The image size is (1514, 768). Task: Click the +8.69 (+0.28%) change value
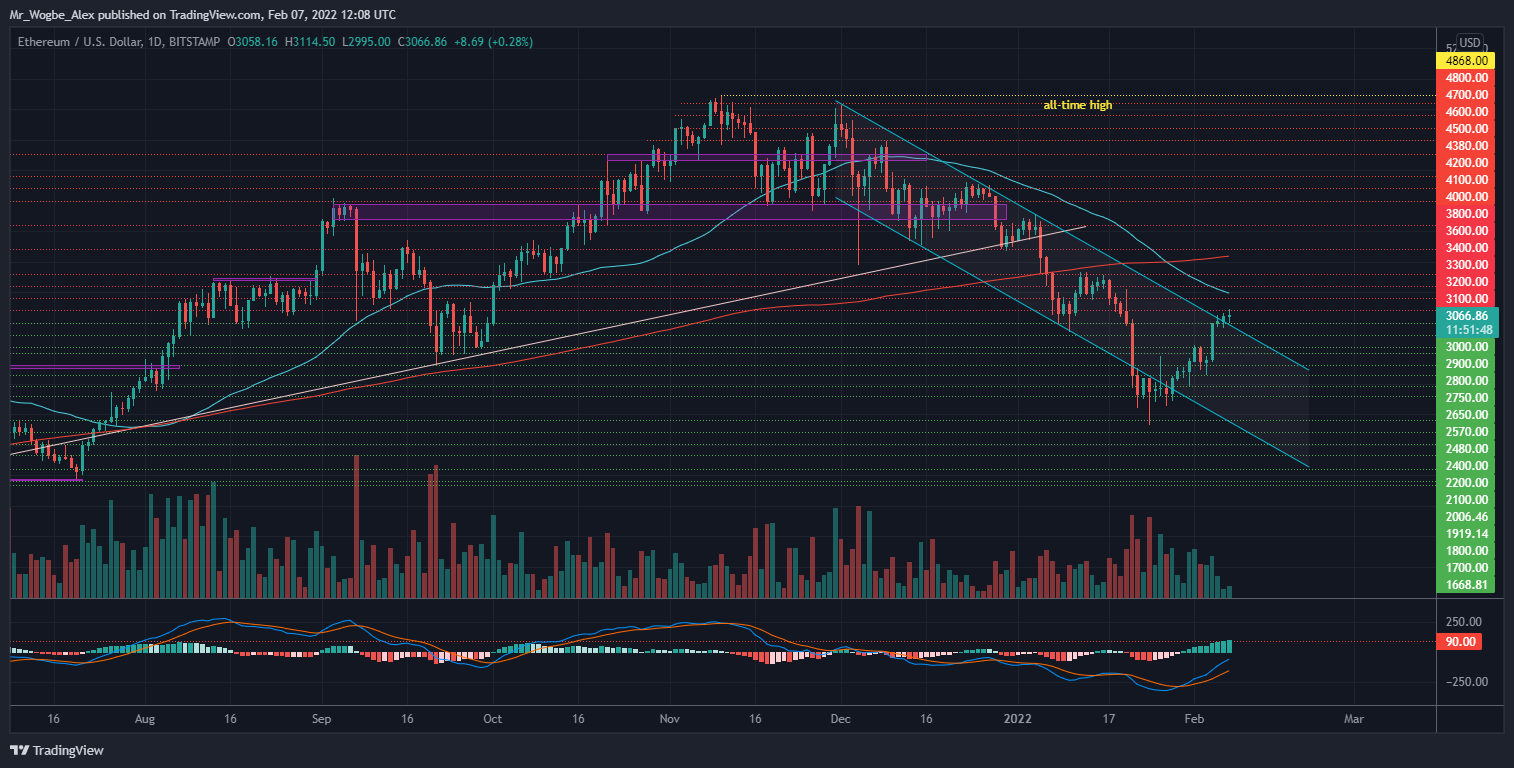(494, 42)
